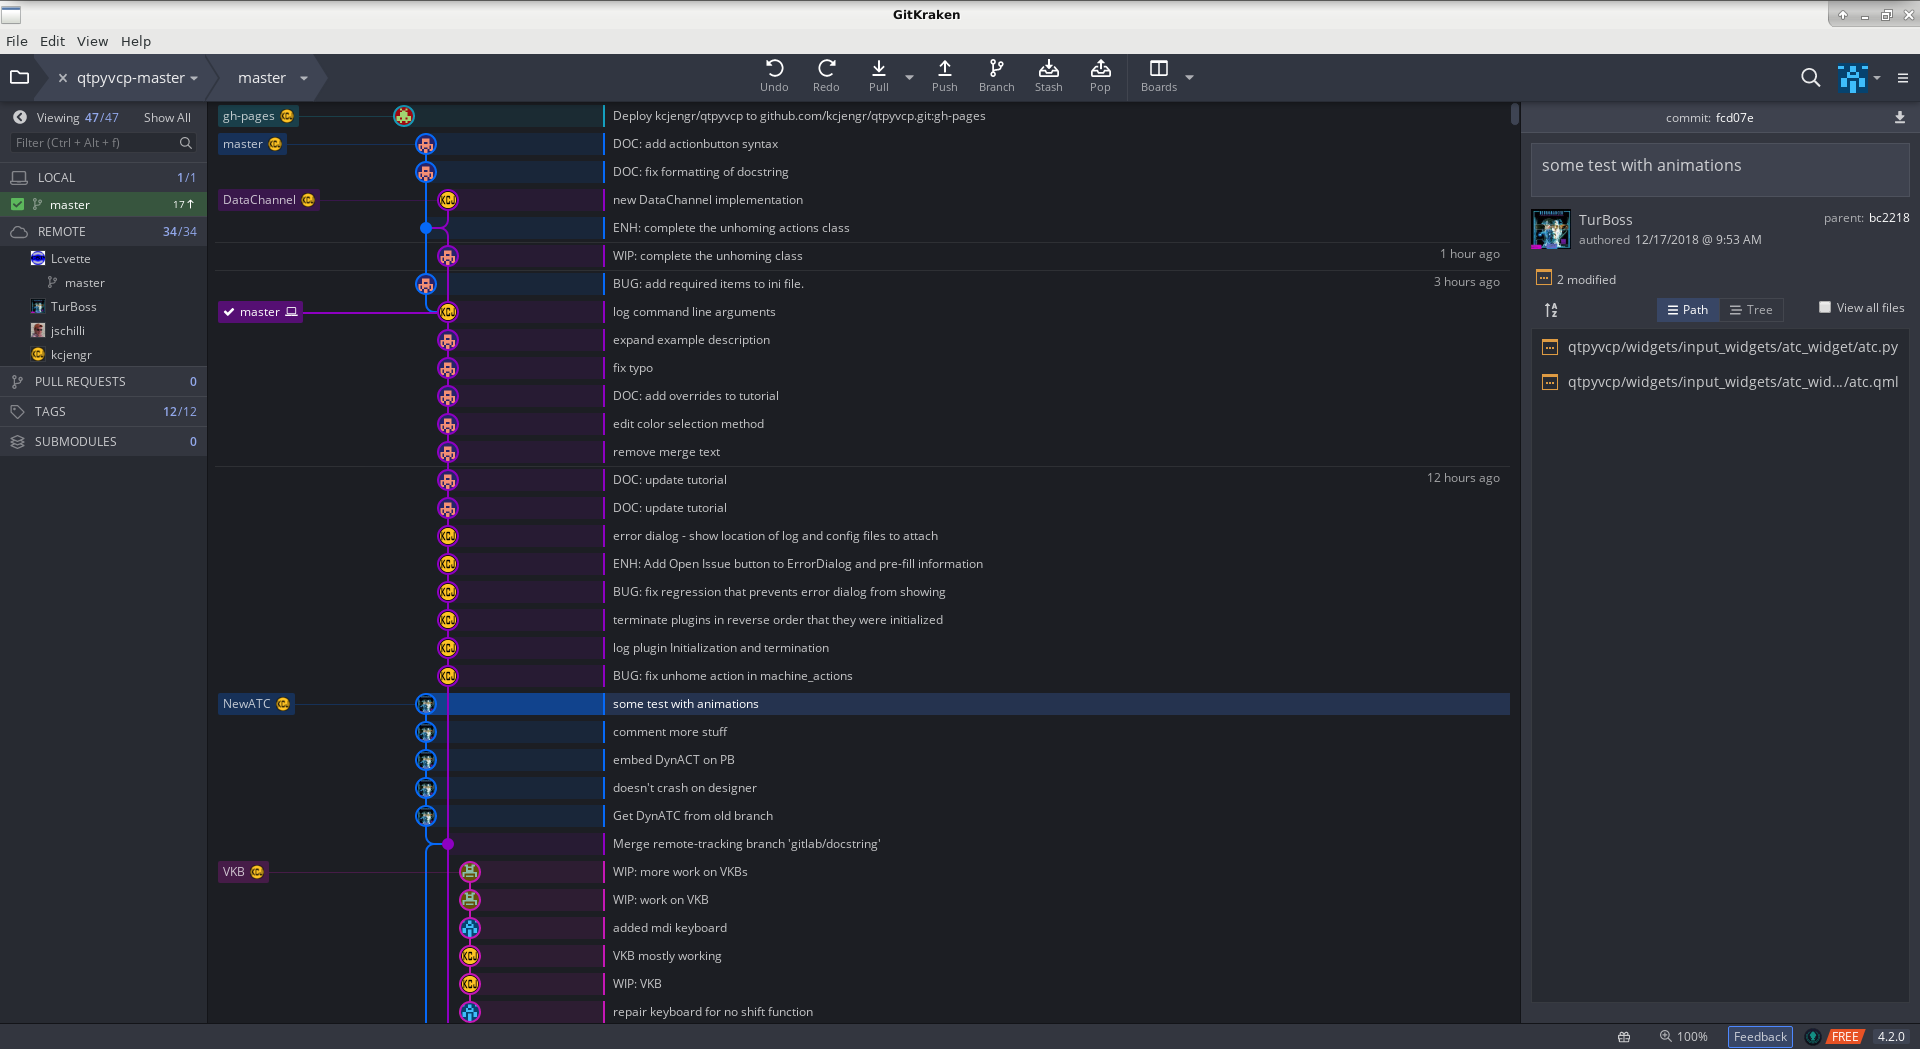Open the Help menu
This screenshot has height=1049, width=1920.
[136, 41]
